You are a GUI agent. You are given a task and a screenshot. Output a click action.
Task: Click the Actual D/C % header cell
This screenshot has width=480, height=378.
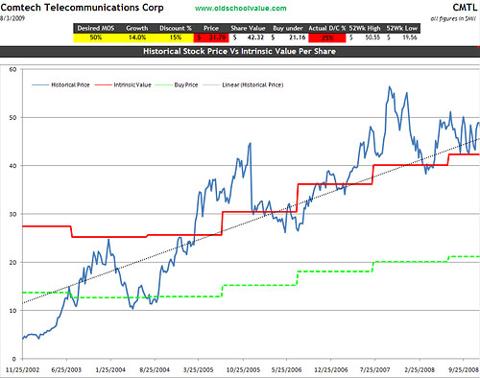327,28
